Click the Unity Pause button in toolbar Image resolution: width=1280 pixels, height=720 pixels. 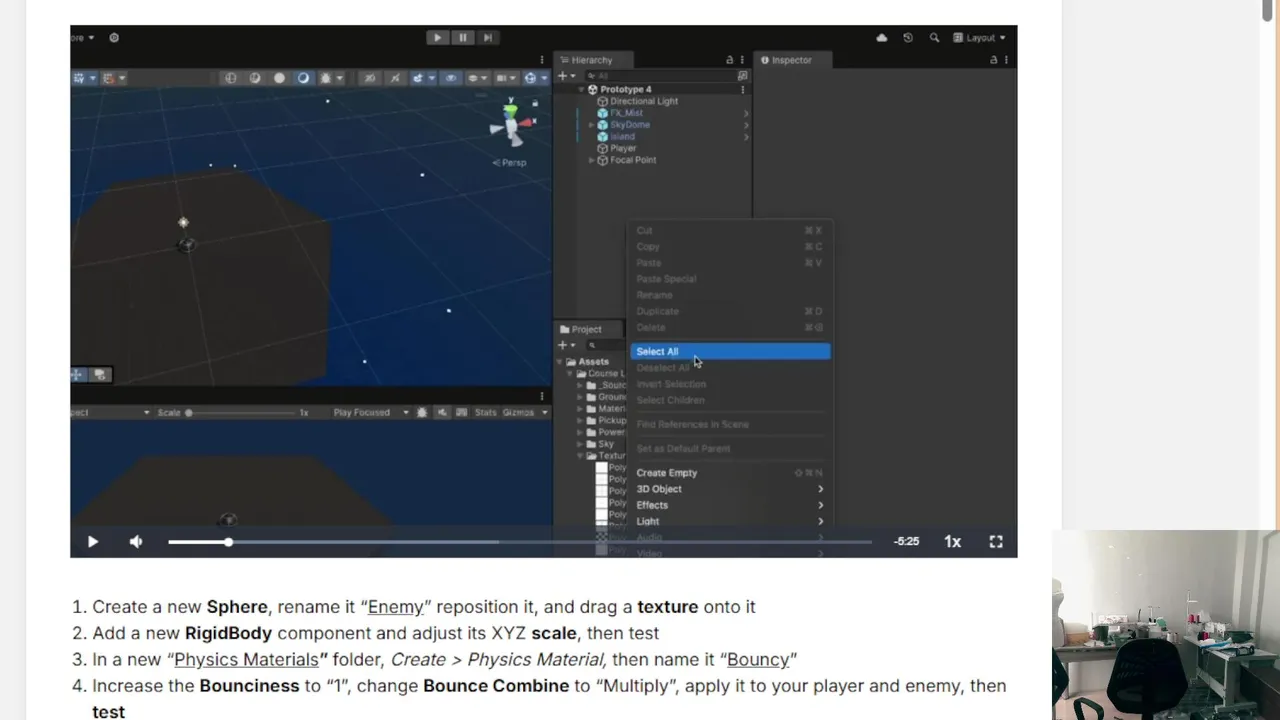point(462,38)
